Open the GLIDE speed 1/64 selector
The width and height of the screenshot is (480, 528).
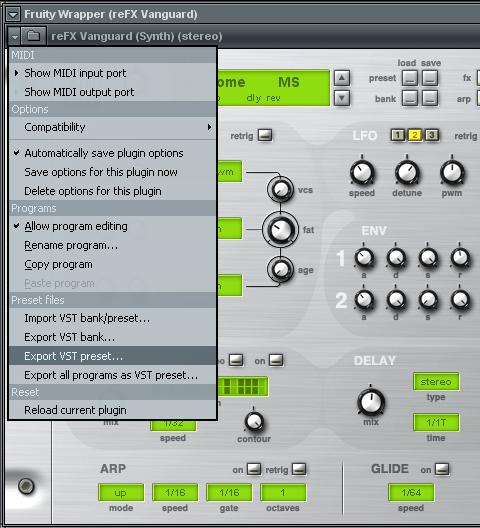coord(411,492)
